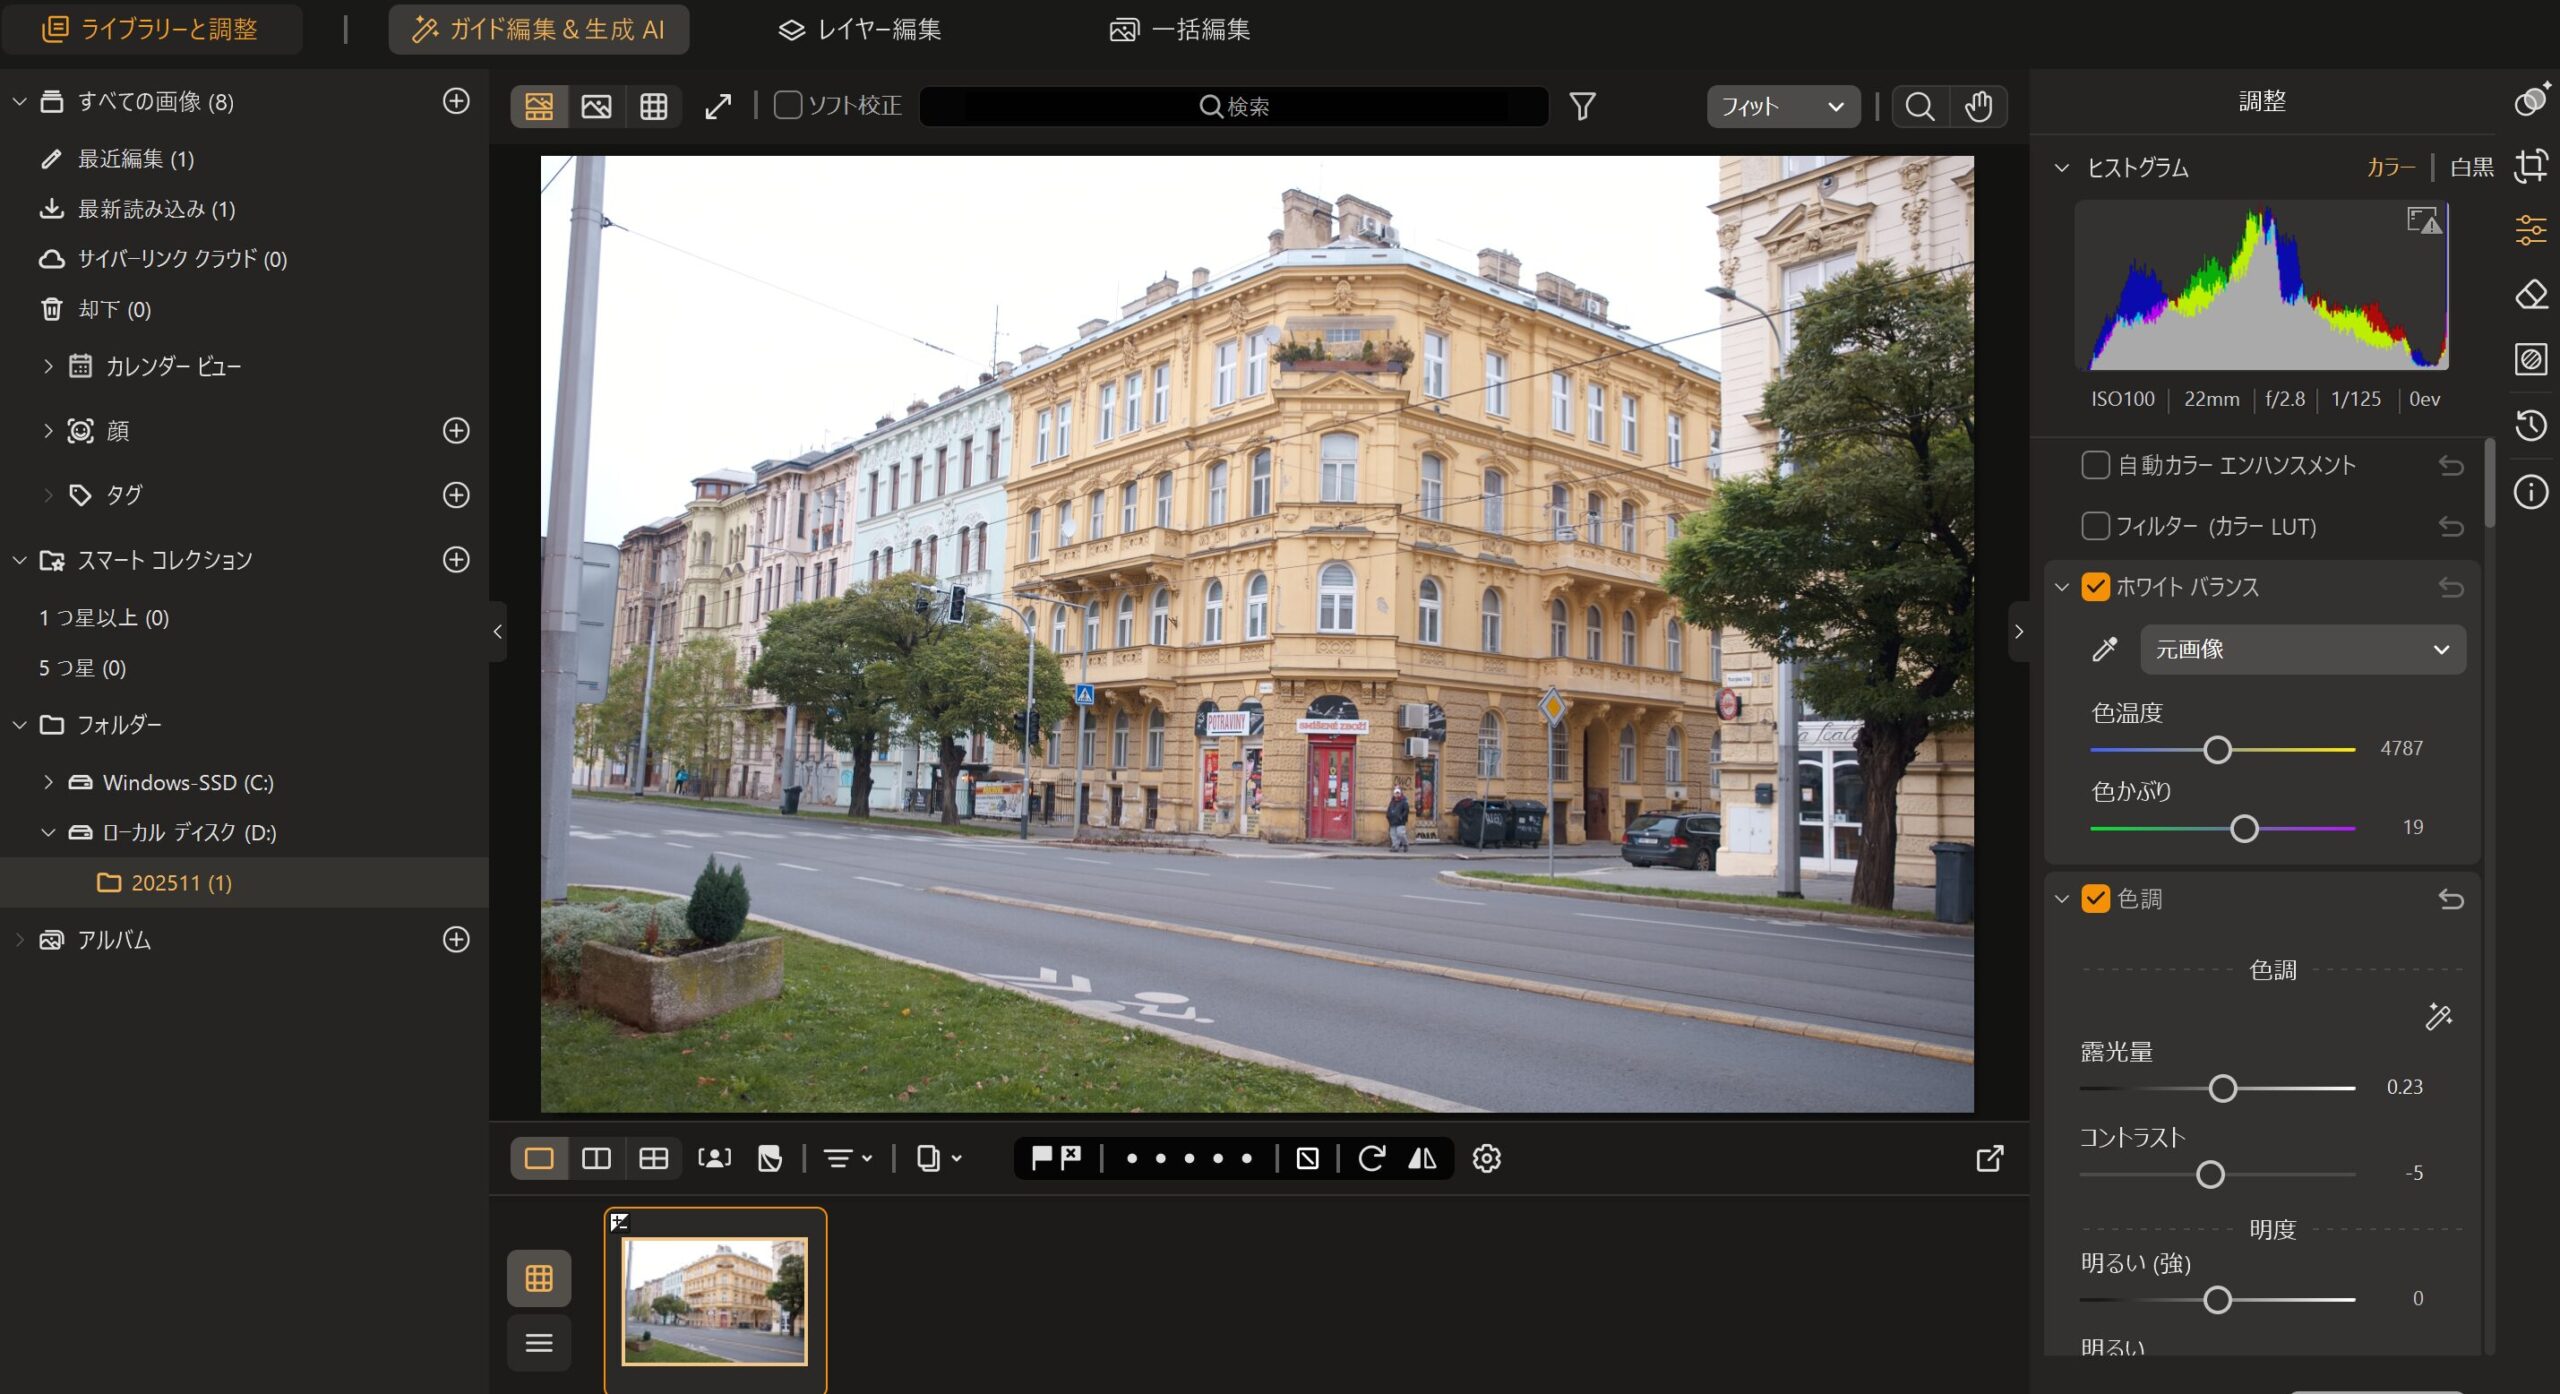Switch to viewer-and-browser mode
Image resolution: width=2560 pixels, height=1394 pixels.
(539, 106)
